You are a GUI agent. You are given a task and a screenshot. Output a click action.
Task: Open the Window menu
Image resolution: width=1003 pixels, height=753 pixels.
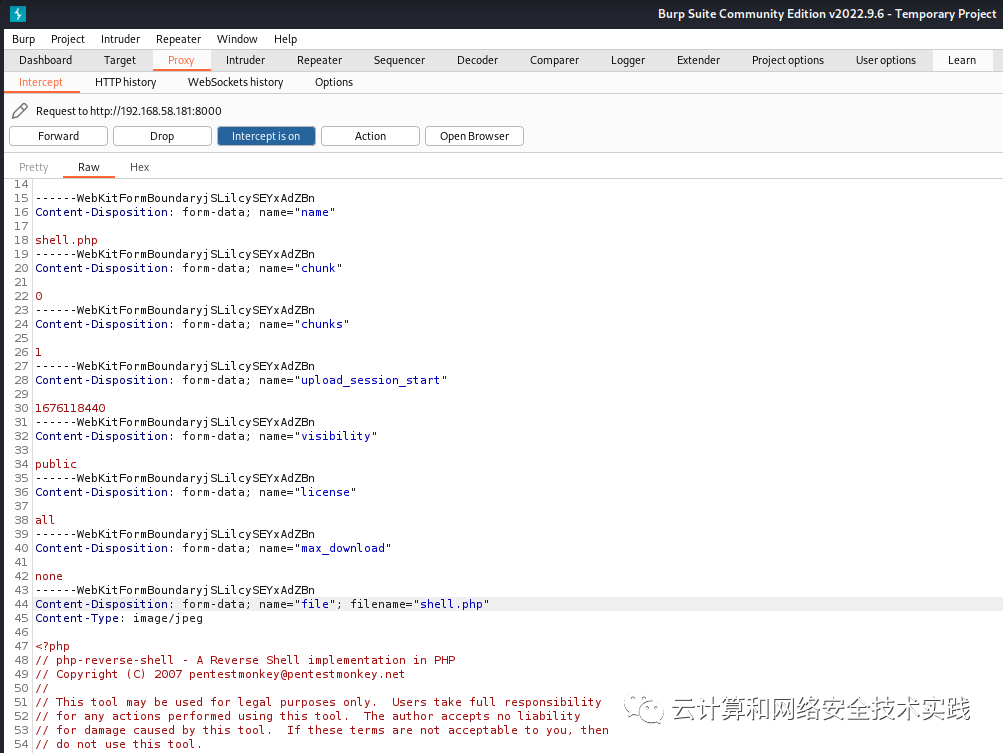click(237, 39)
